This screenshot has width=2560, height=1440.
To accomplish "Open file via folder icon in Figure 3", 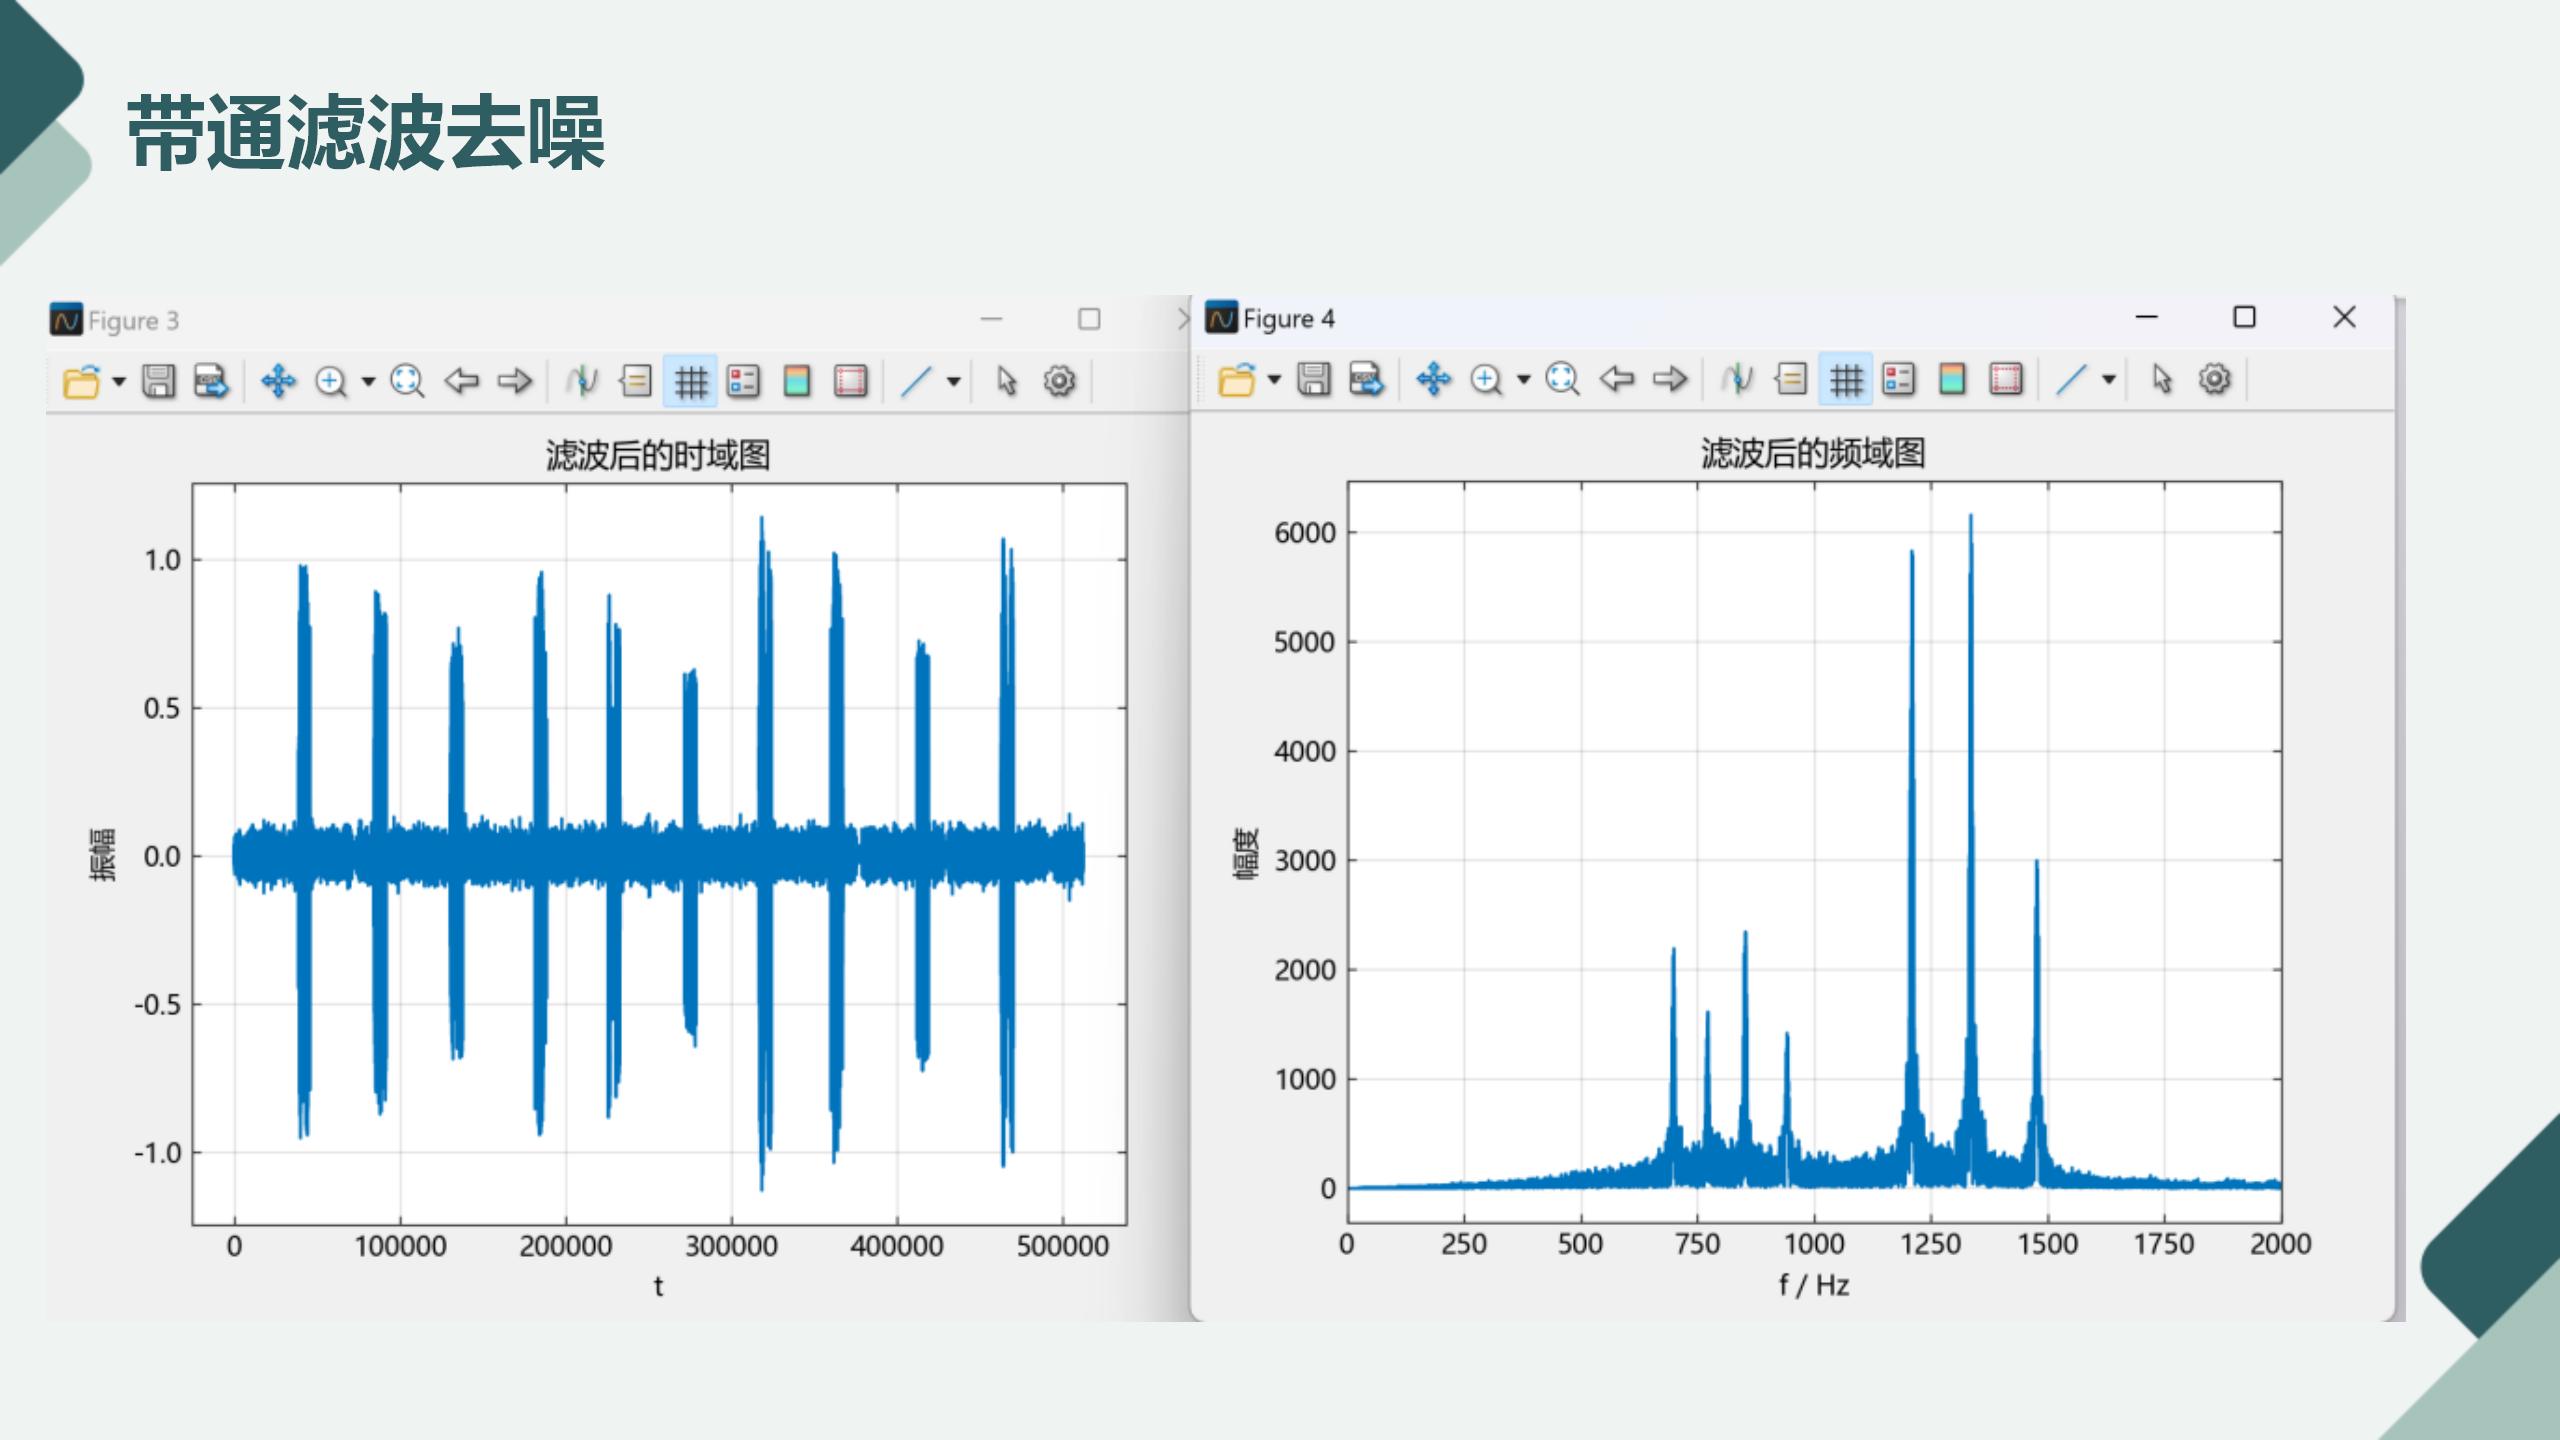I will 82,381.
